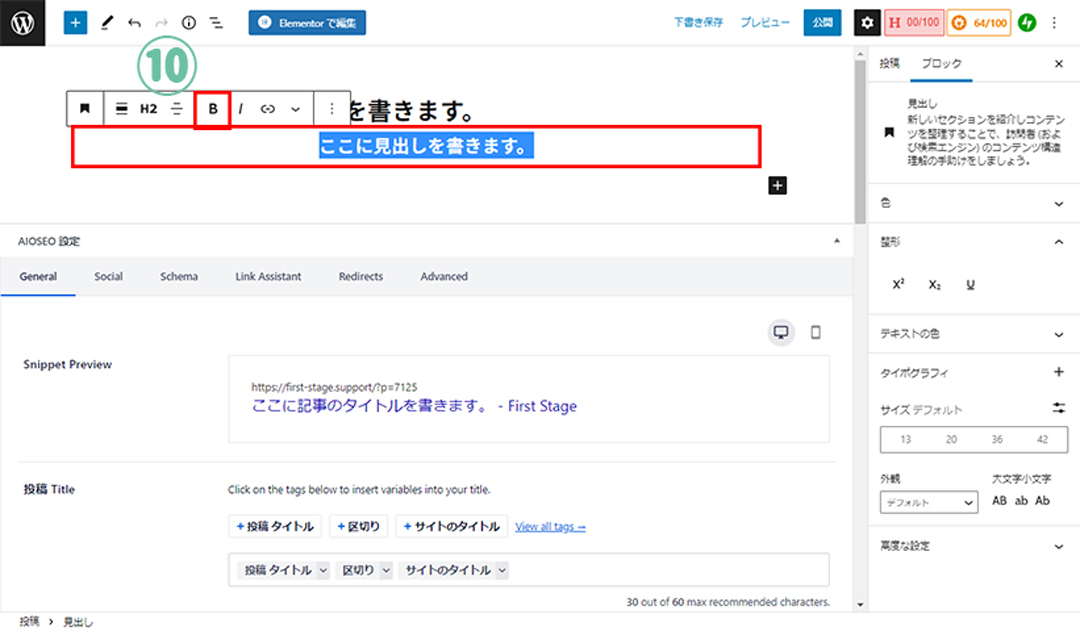Toggle underline in the formatting panel

[x=970, y=284]
